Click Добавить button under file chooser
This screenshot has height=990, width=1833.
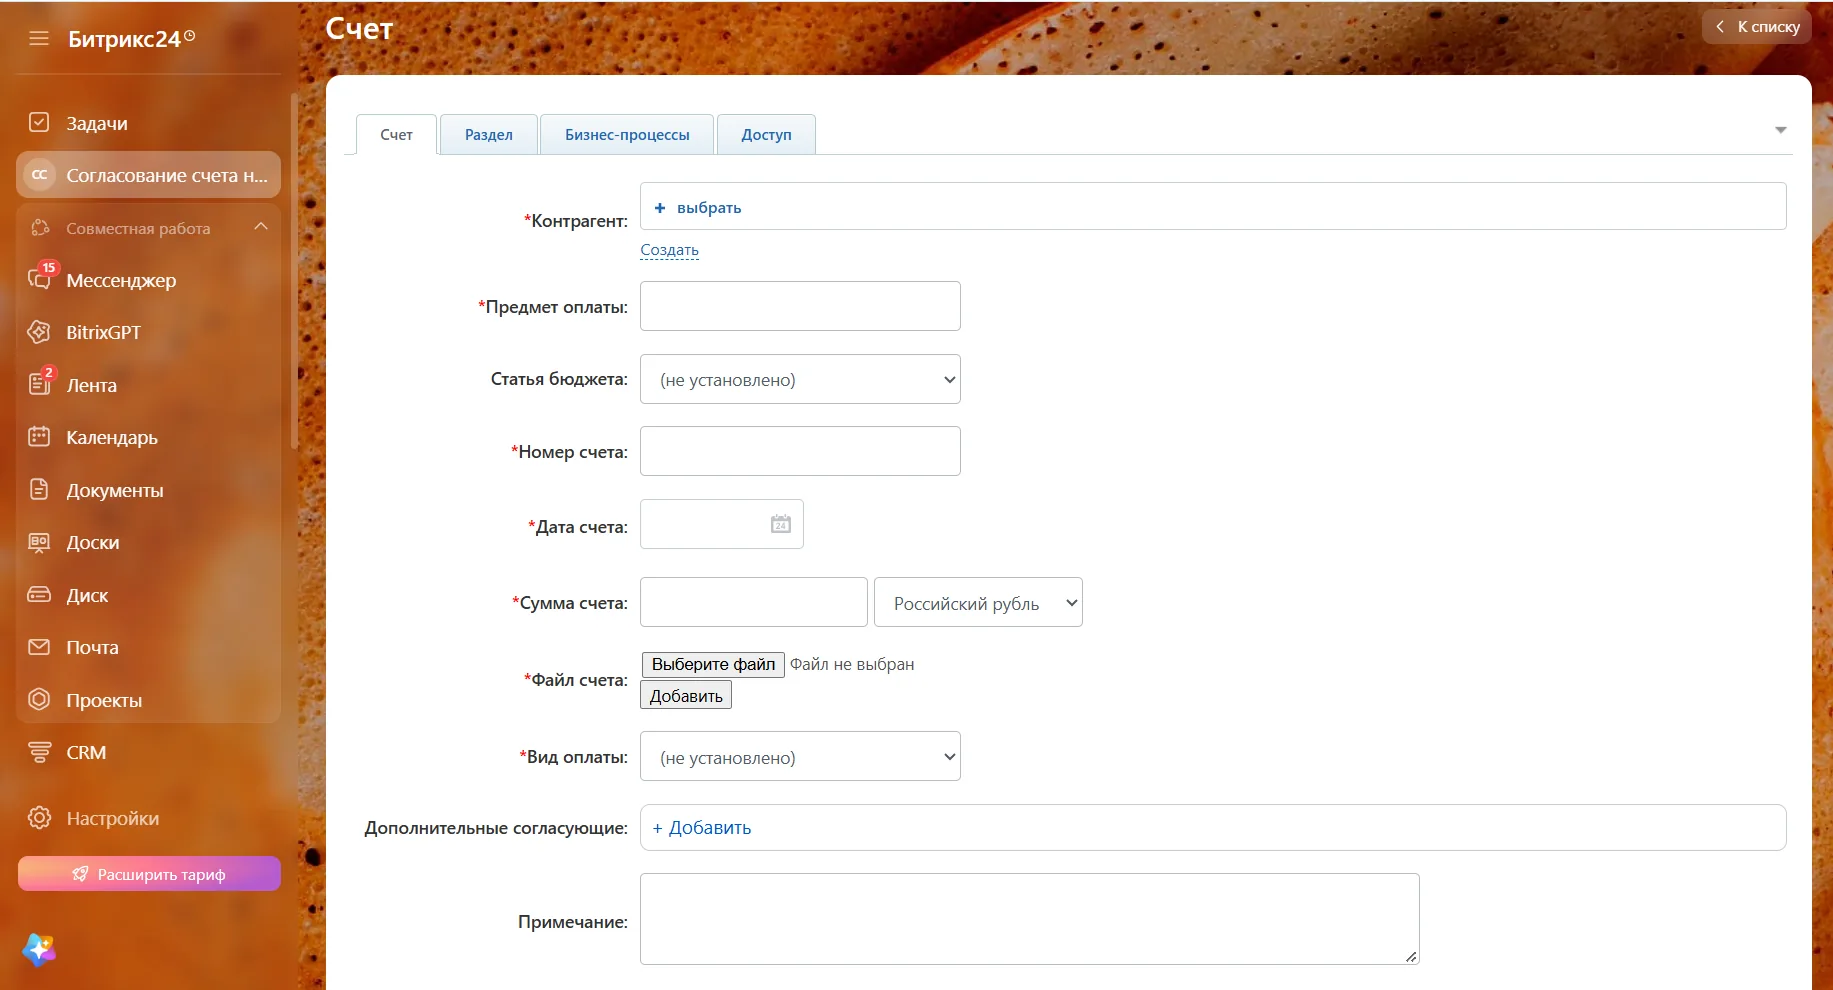click(686, 696)
